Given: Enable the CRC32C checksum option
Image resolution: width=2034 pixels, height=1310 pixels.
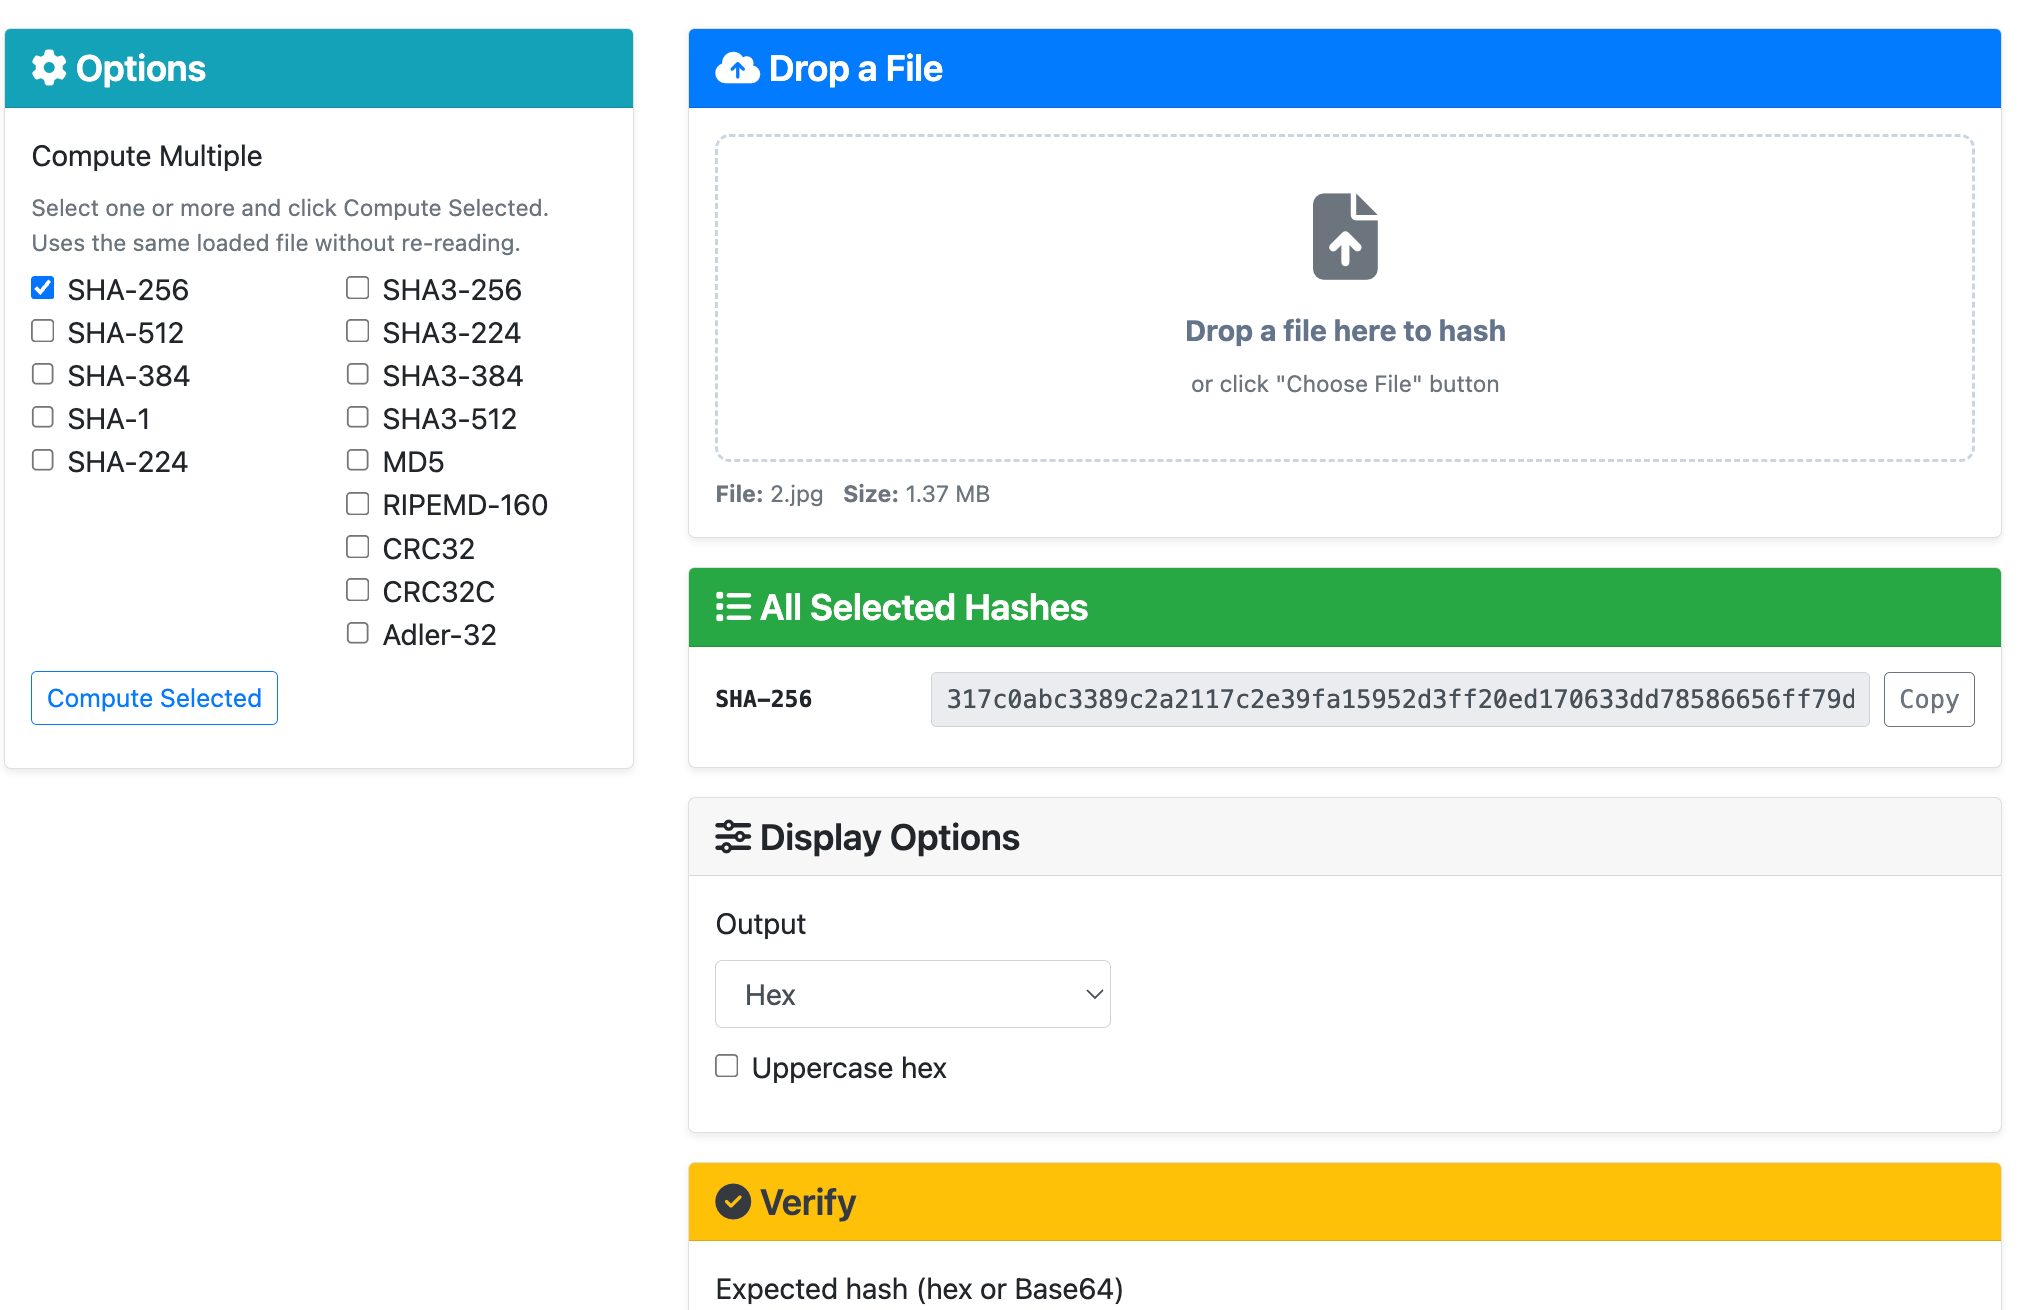Looking at the screenshot, I should coord(358,589).
